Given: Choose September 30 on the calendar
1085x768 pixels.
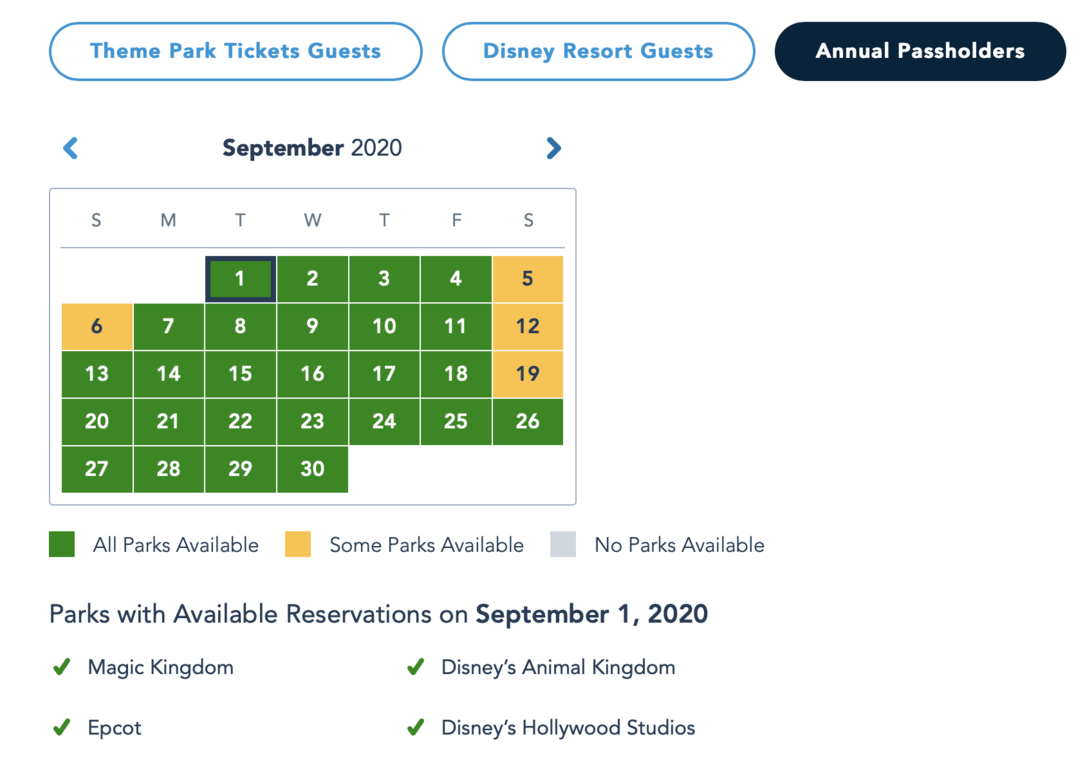Looking at the screenshot, I should coord(312,469).
